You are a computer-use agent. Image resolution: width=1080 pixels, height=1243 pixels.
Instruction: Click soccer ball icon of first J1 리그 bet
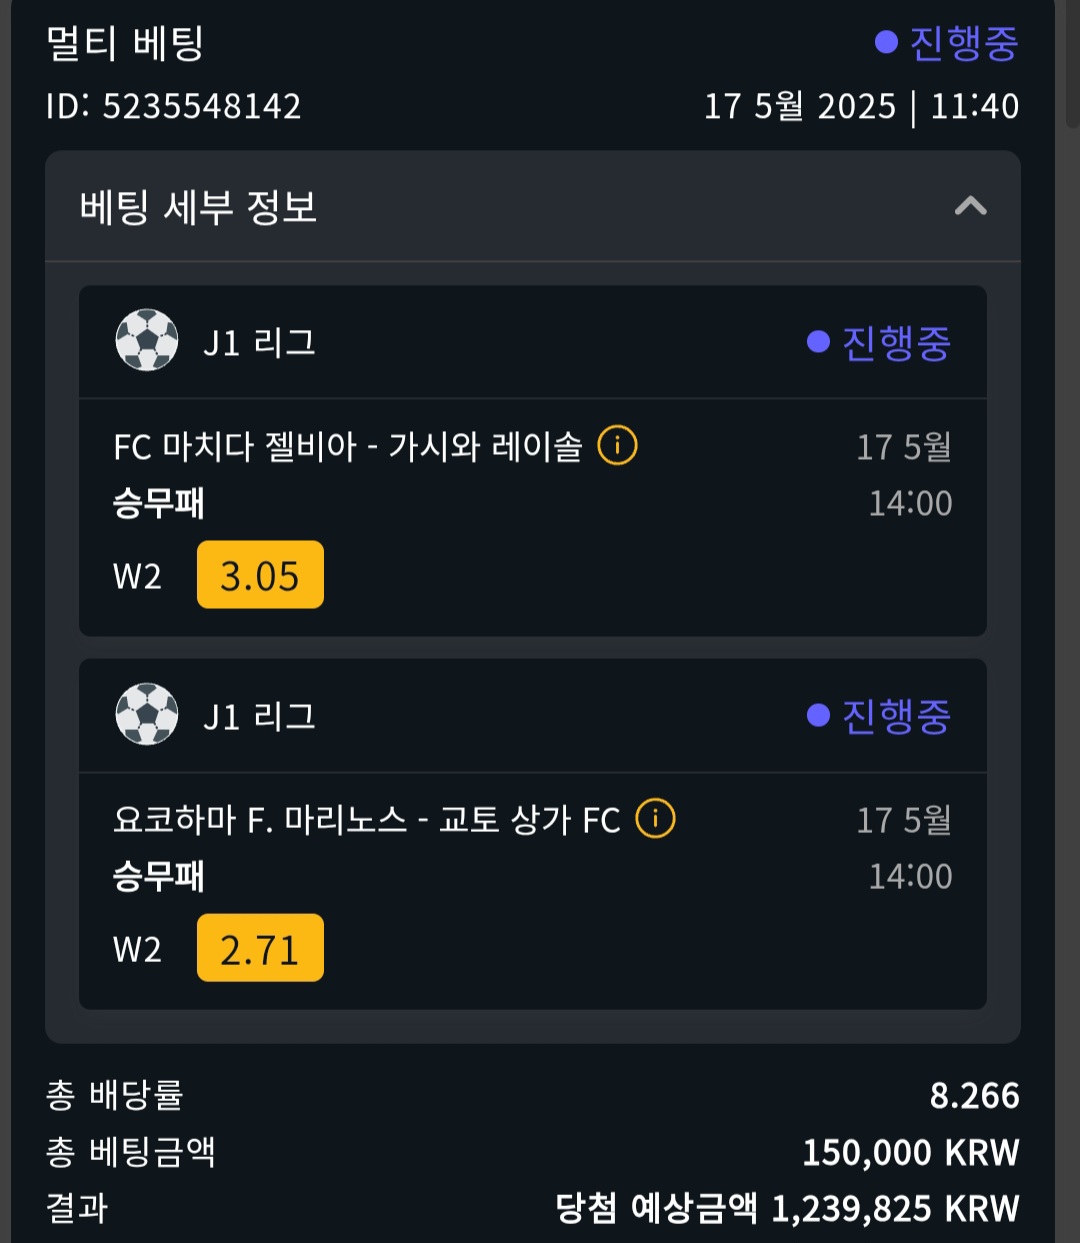(x=147, y=341)
